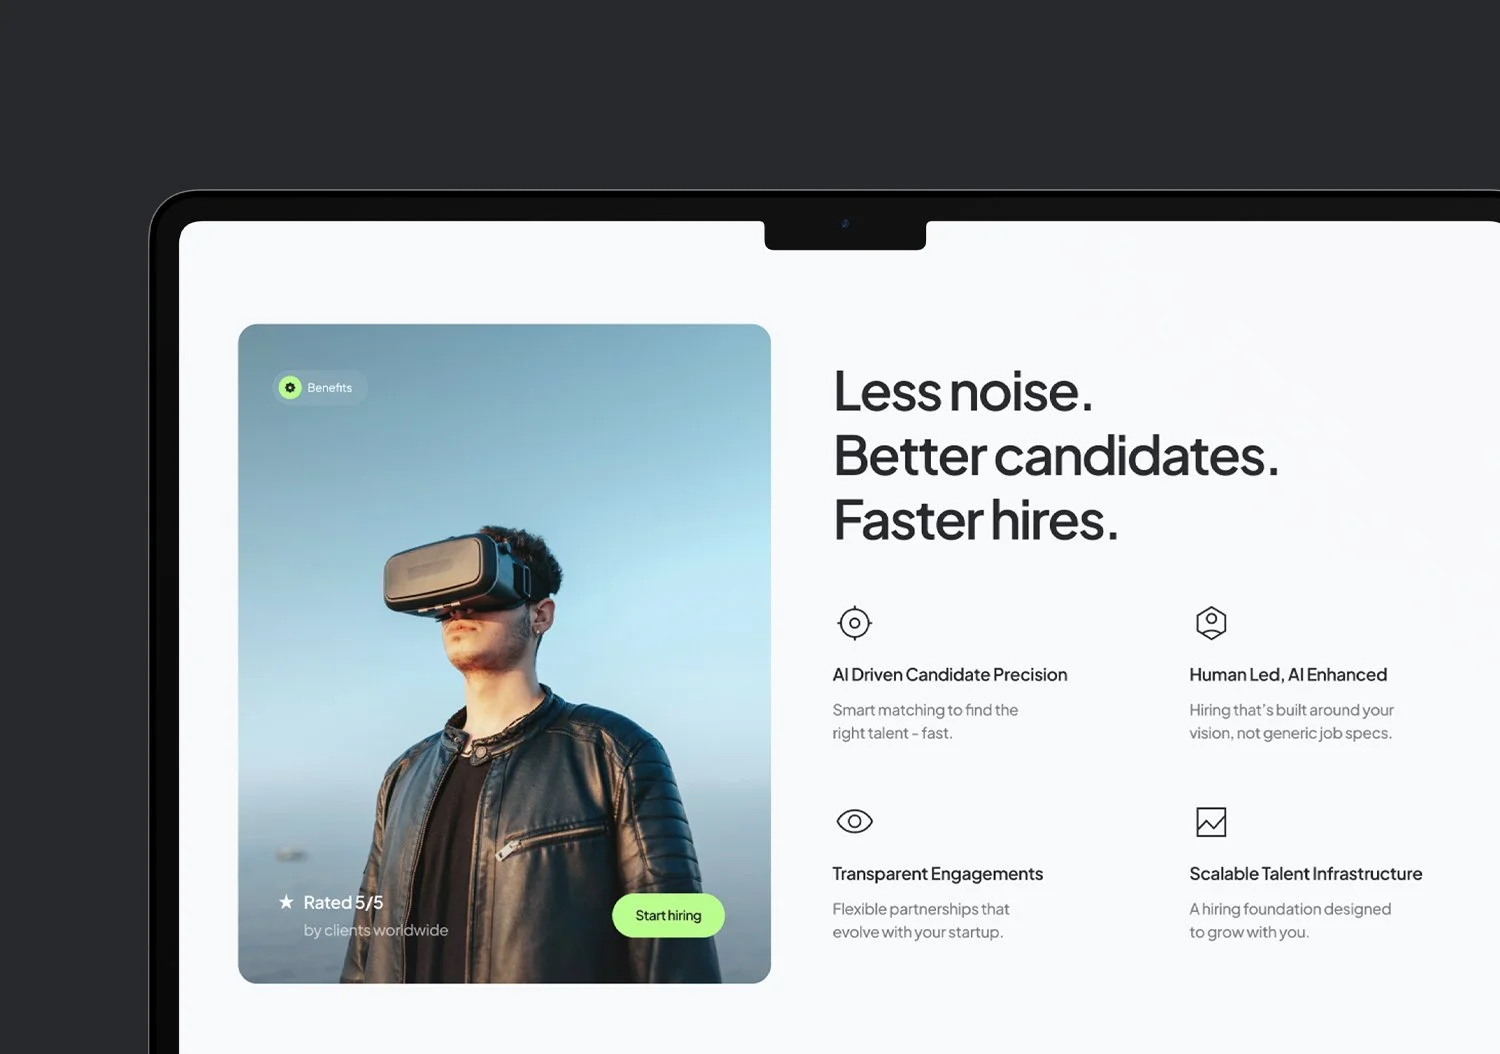Screen dimensions: 1500x1054
Task: Click the VR headset man photo
Action: [504, 653]
